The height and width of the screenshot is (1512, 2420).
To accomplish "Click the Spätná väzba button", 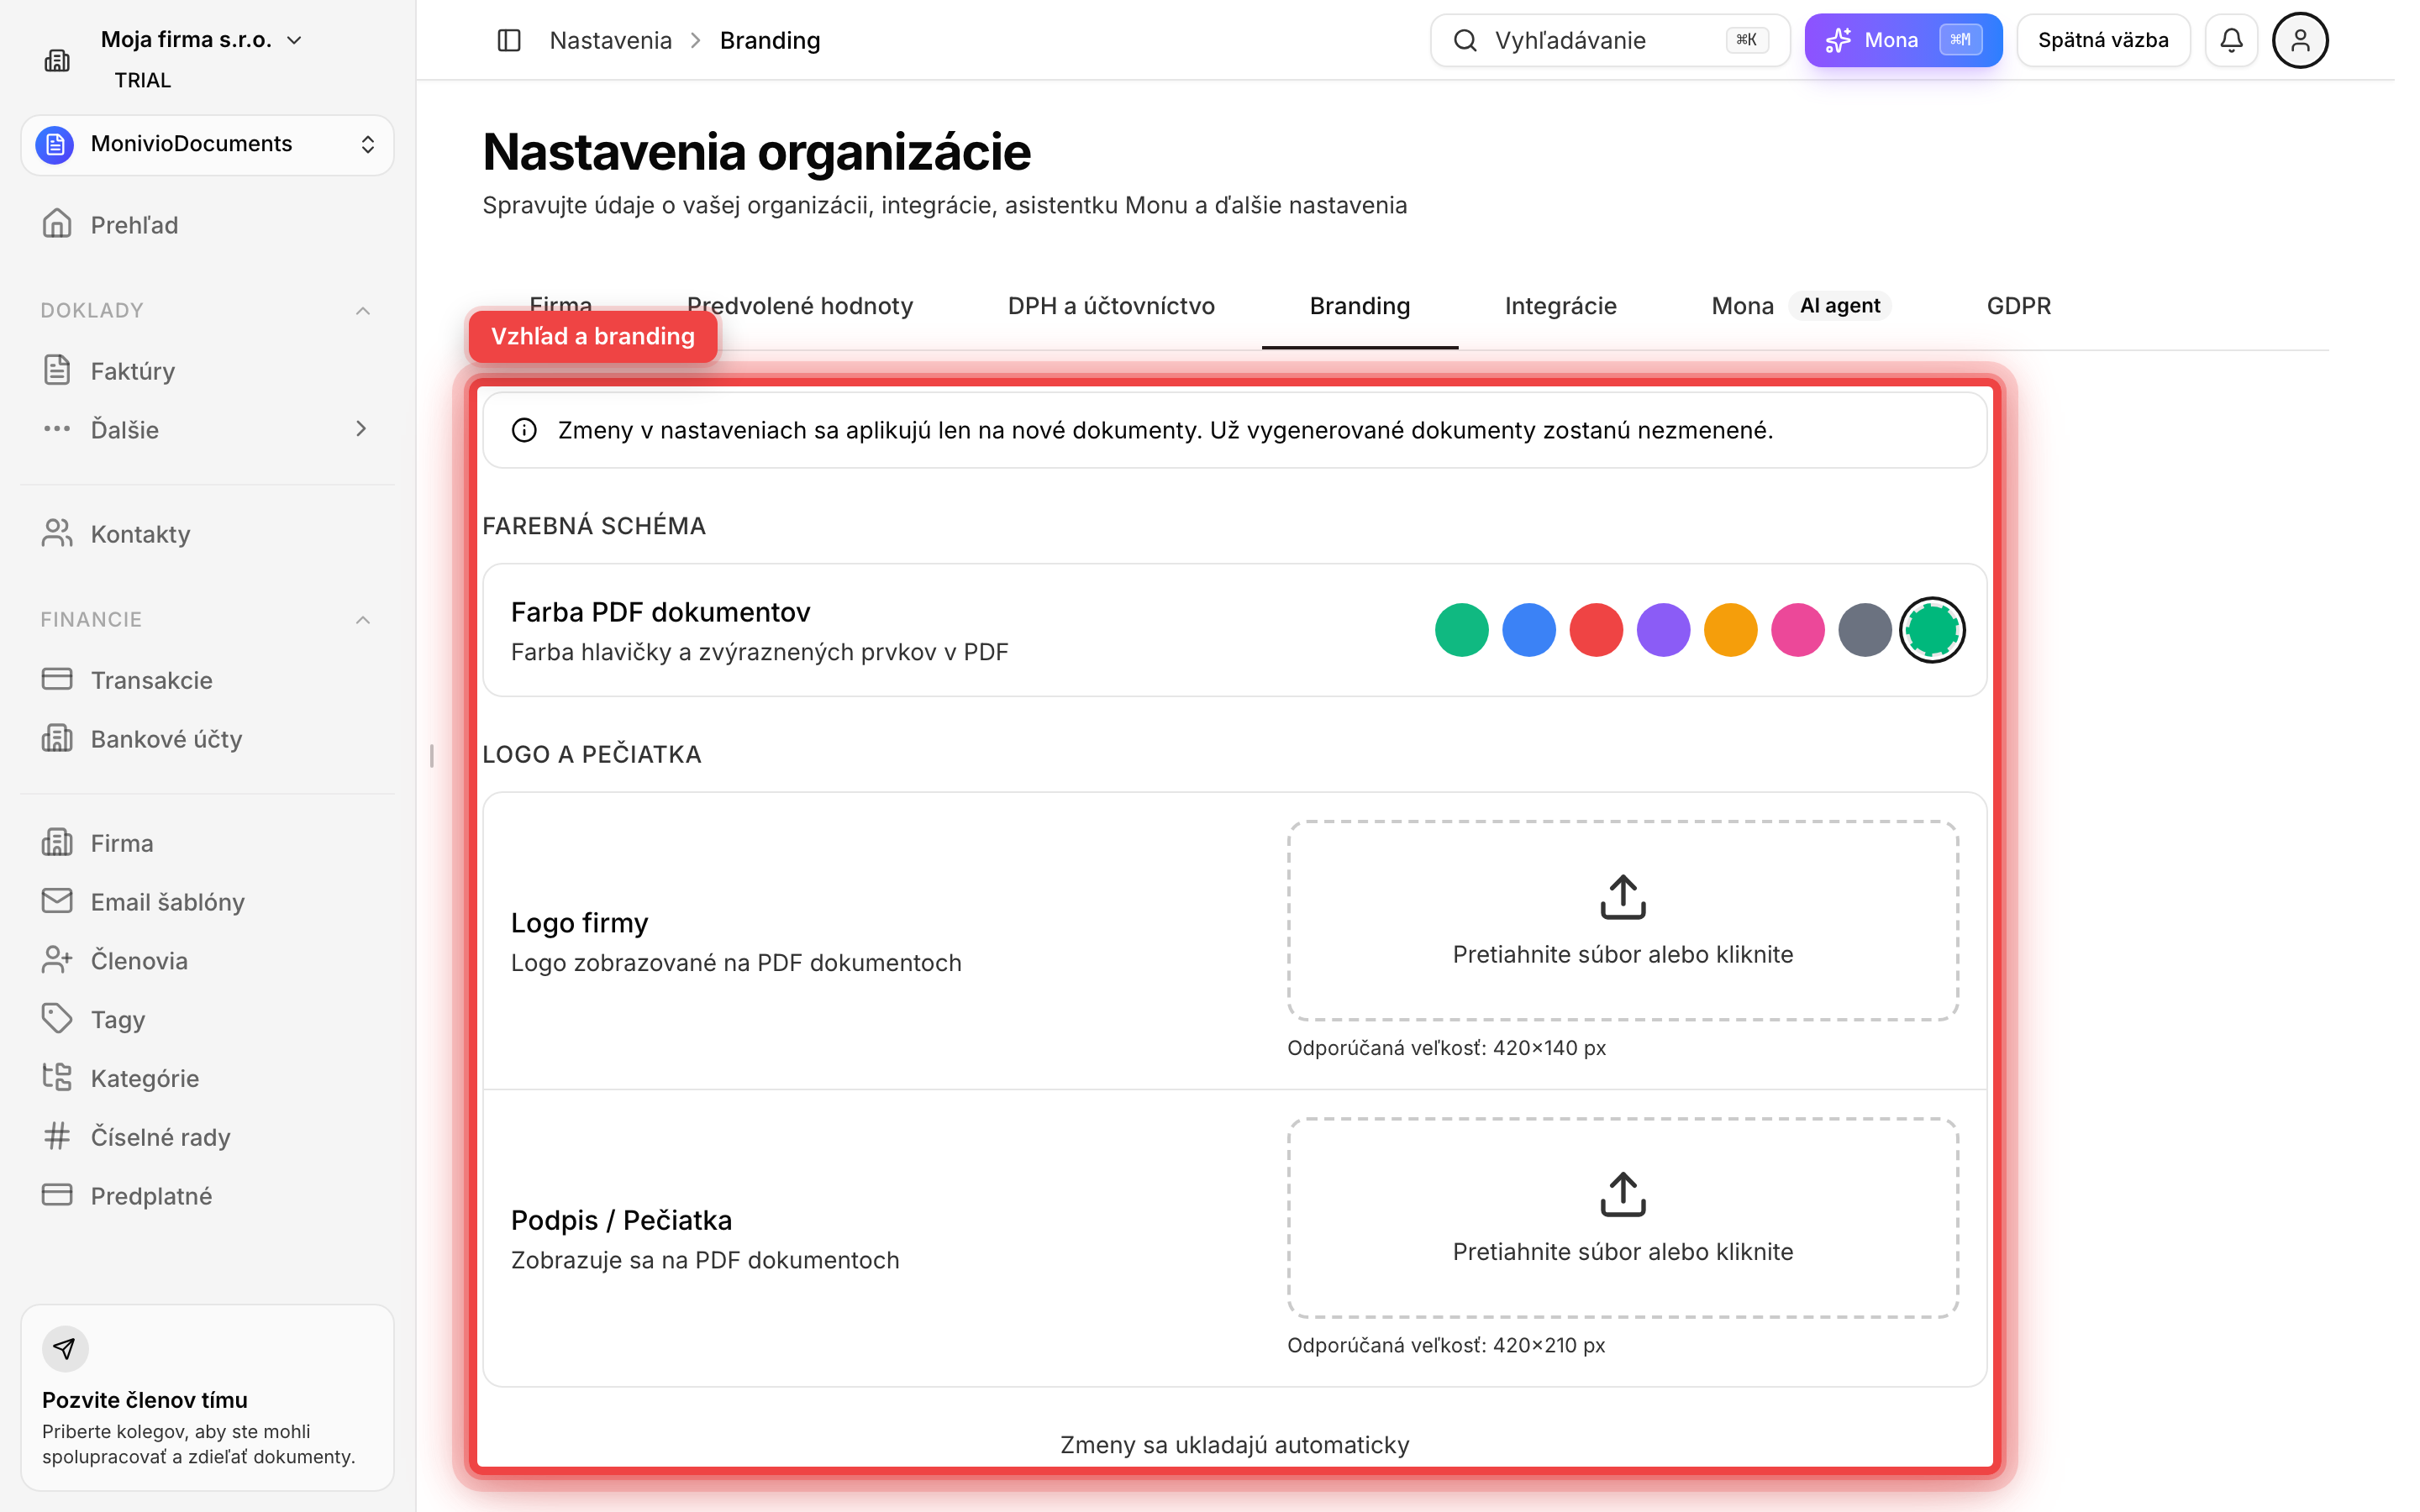I will coord(2103,40).
